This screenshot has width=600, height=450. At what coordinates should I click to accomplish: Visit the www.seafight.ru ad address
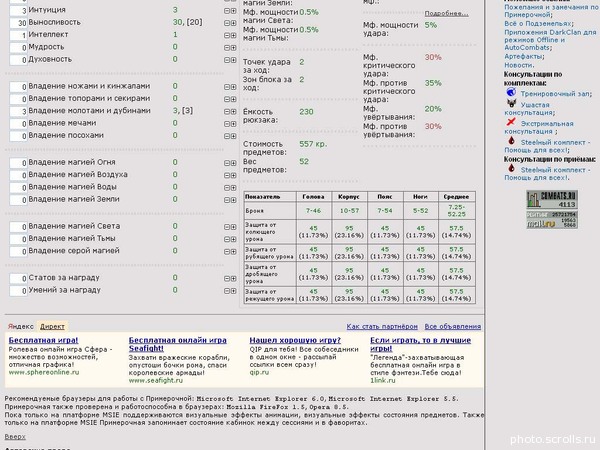156,380
